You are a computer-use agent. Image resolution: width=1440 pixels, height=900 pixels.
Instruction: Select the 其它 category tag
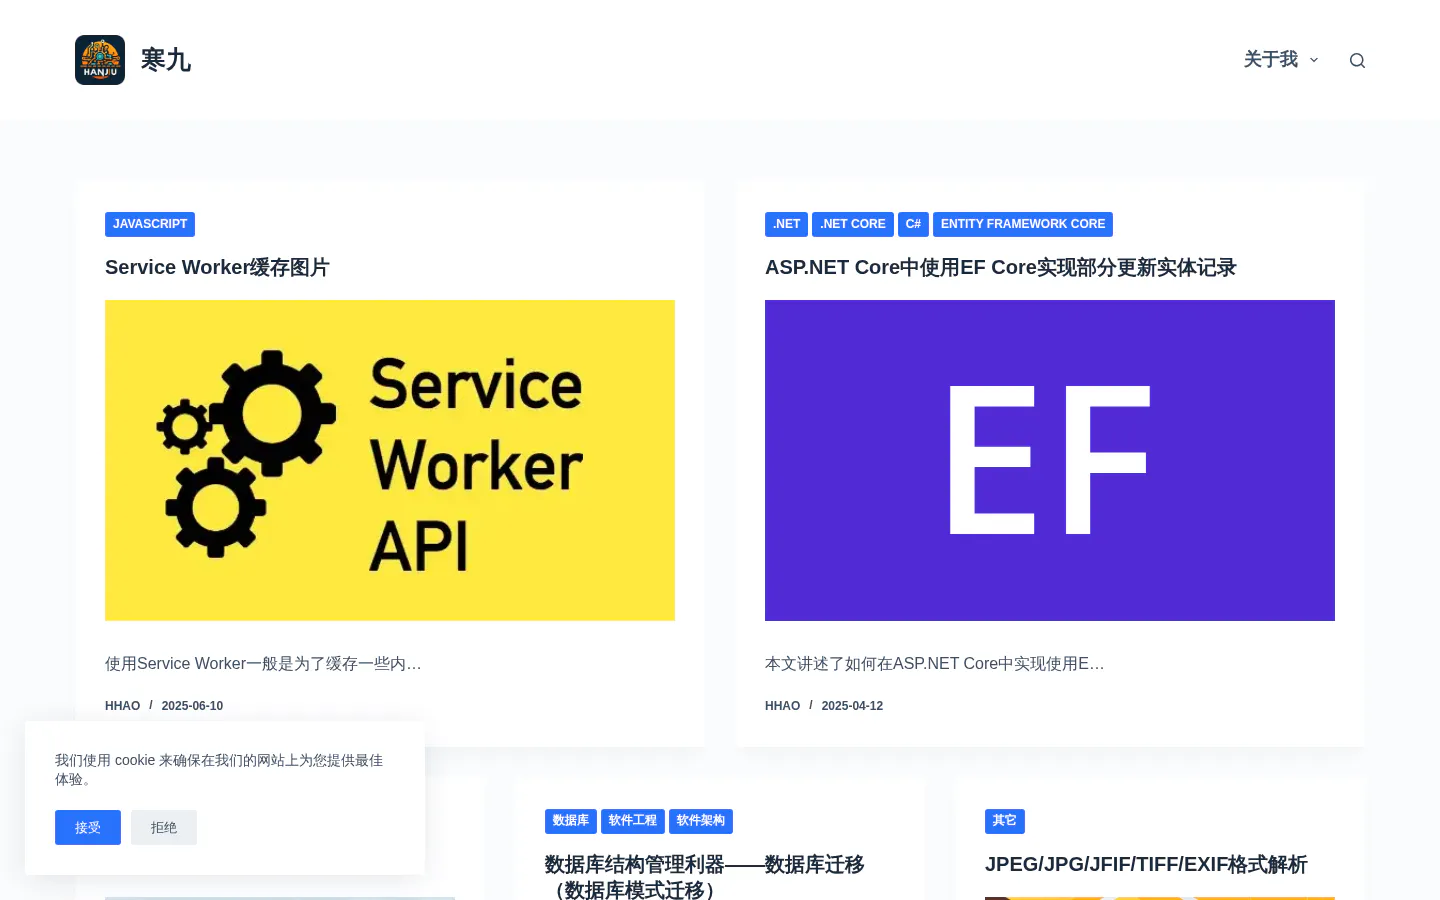[x=1005, y=821]
